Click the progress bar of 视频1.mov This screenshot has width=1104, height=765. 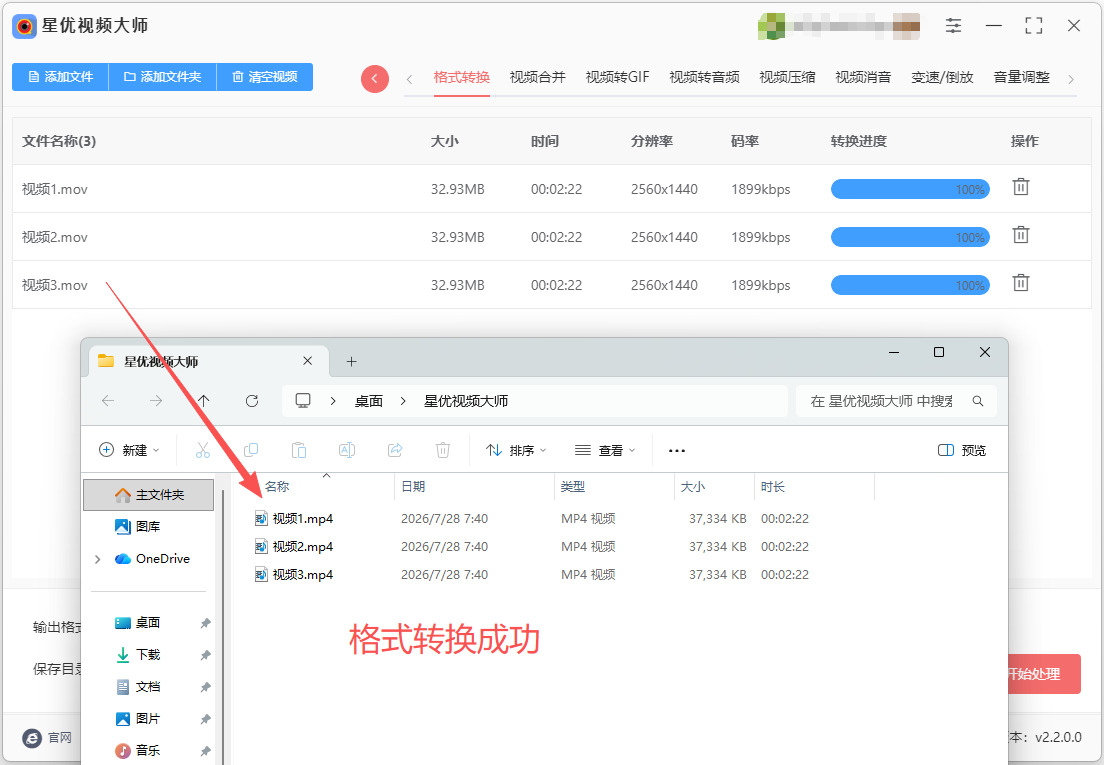(910, 189)
